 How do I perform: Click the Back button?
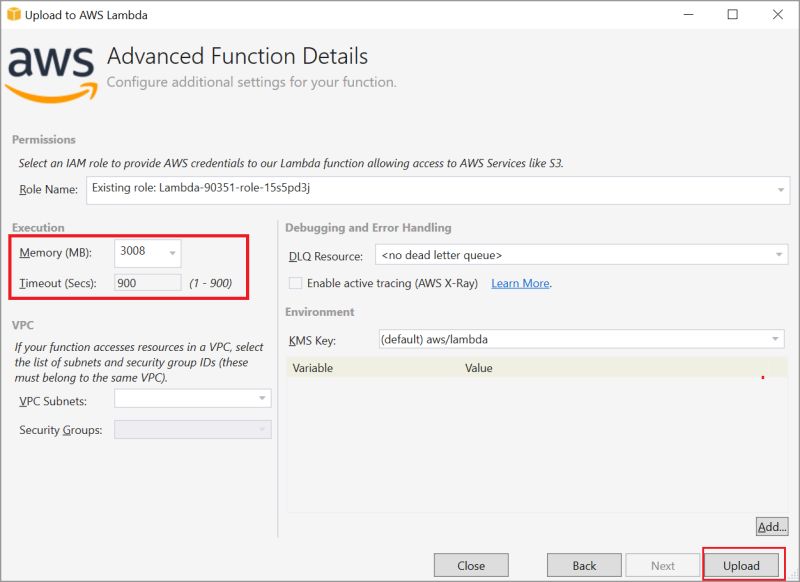coord(583,565)
